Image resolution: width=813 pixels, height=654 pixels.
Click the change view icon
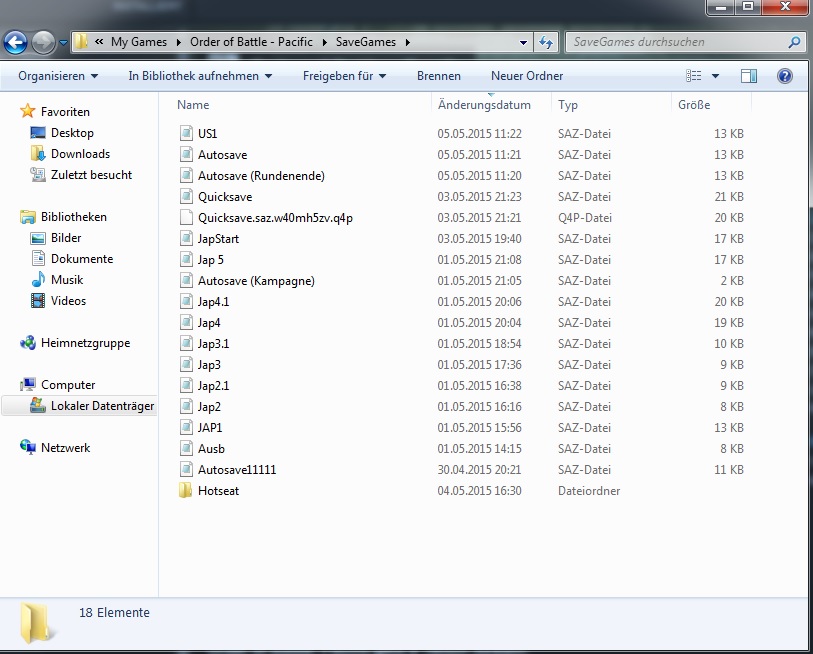pyautogui.click(x=694, y=76)
